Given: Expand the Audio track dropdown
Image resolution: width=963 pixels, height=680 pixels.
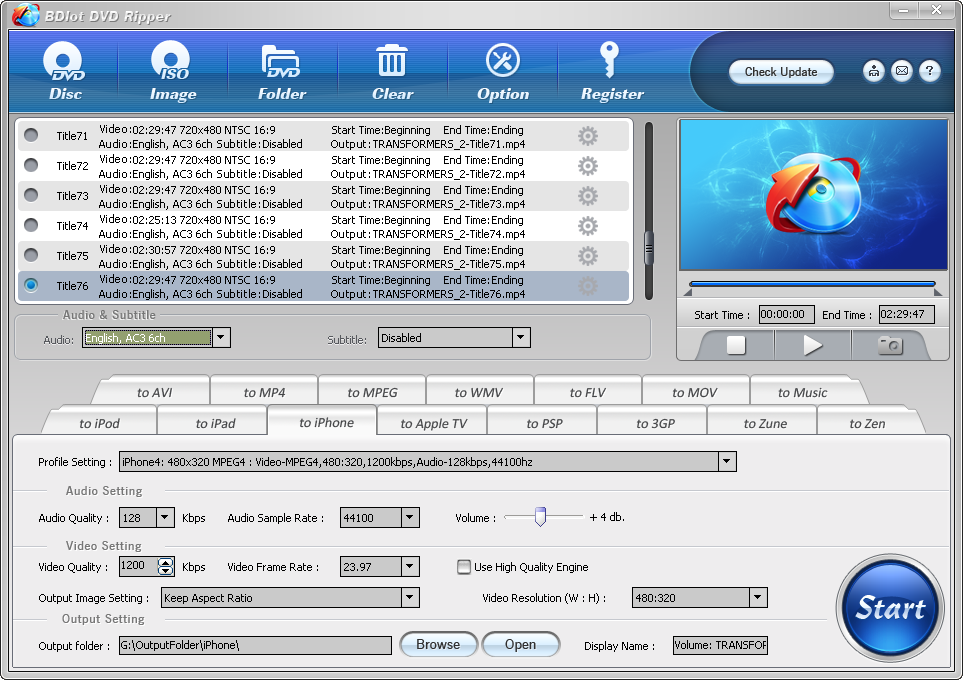Looking at the screenshot, I should tap(221, 337).
